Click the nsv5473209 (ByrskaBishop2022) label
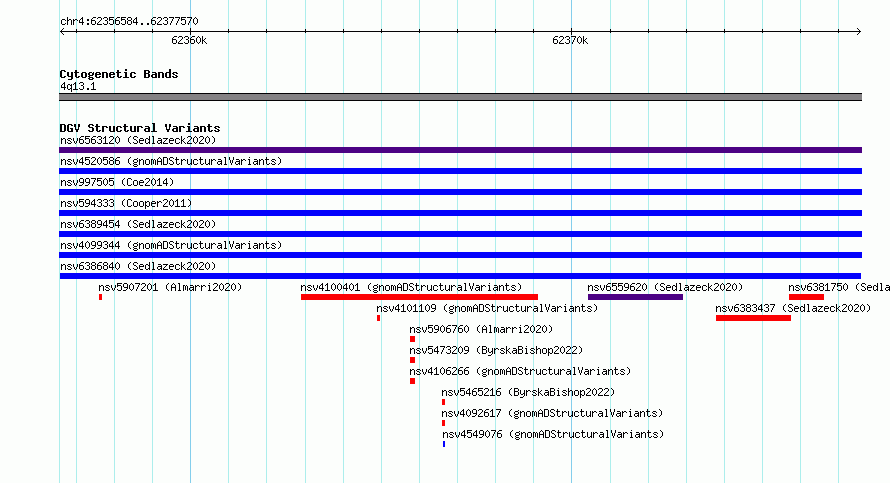890x483 pixels. [x=496, y=350]
